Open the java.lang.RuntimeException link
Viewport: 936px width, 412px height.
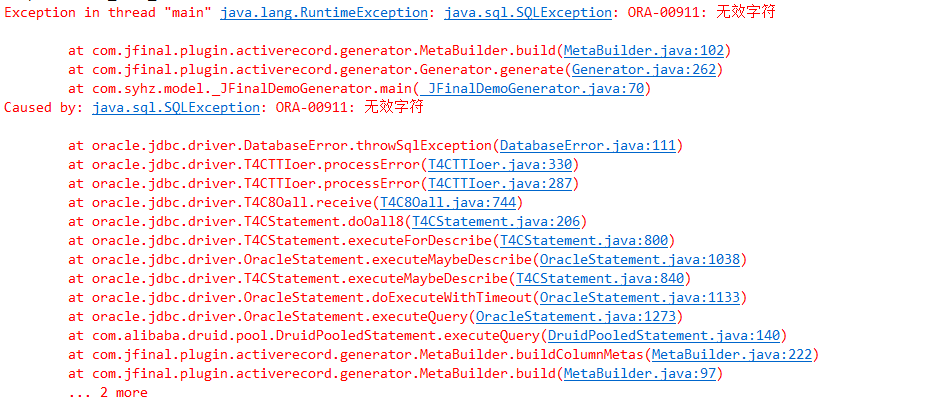pos(324,13)
